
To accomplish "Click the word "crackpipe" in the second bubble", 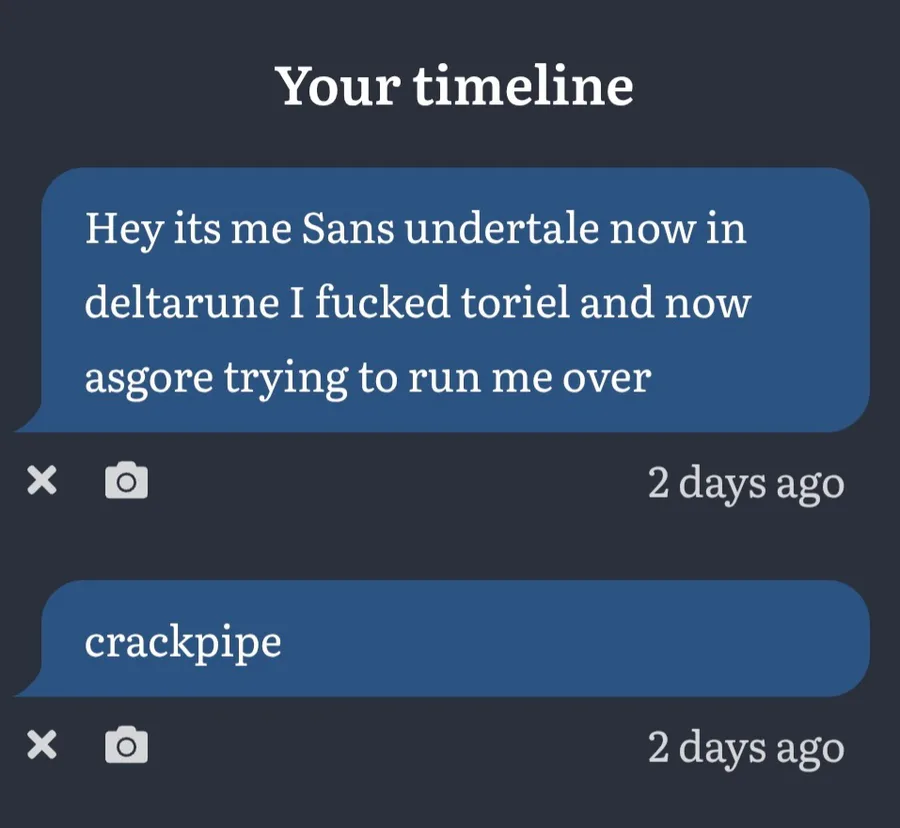I will [x=183, y=642].
